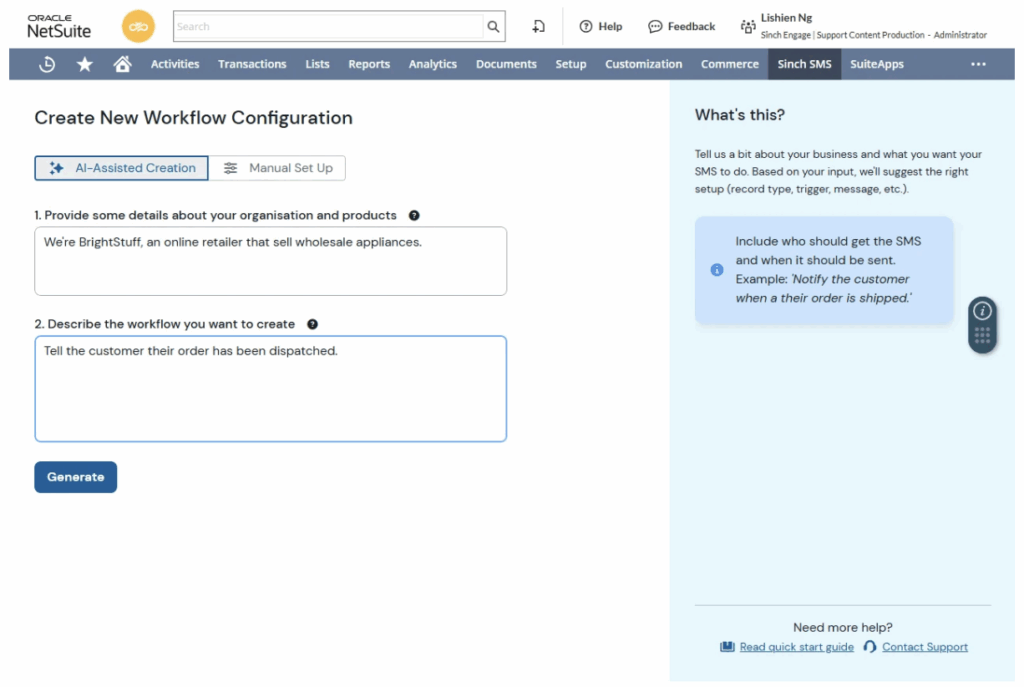
Task: Open the Customization menu
Action: click(643, 64)
